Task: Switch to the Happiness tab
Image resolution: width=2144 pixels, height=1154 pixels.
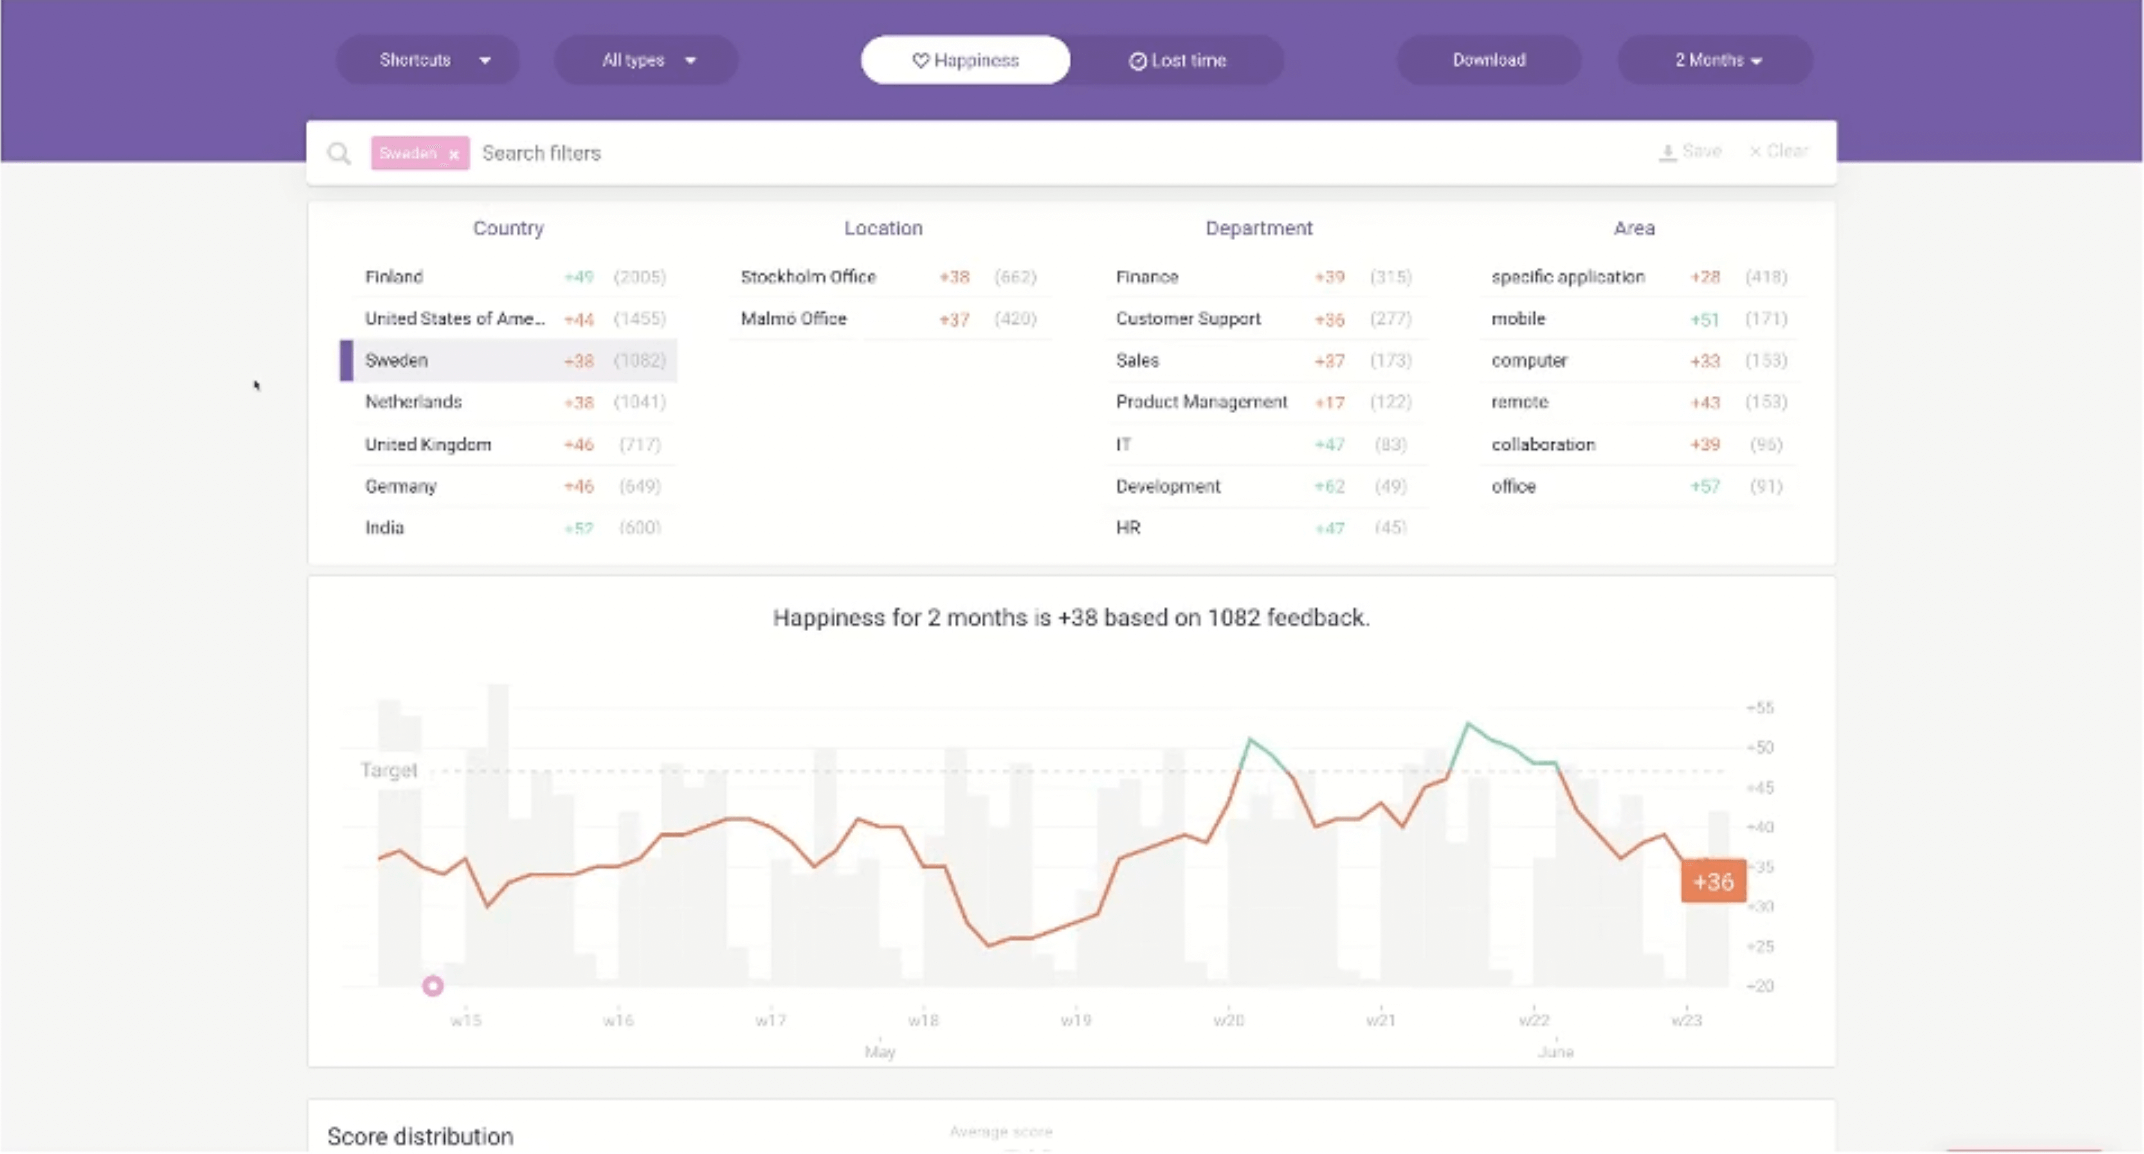Action: coord(965,60)
